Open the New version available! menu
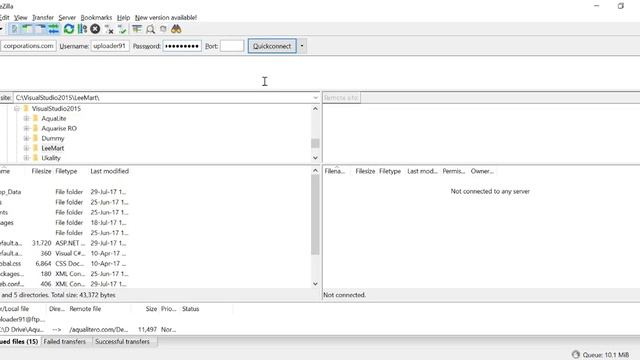640x360 pixels. [166, 18]
